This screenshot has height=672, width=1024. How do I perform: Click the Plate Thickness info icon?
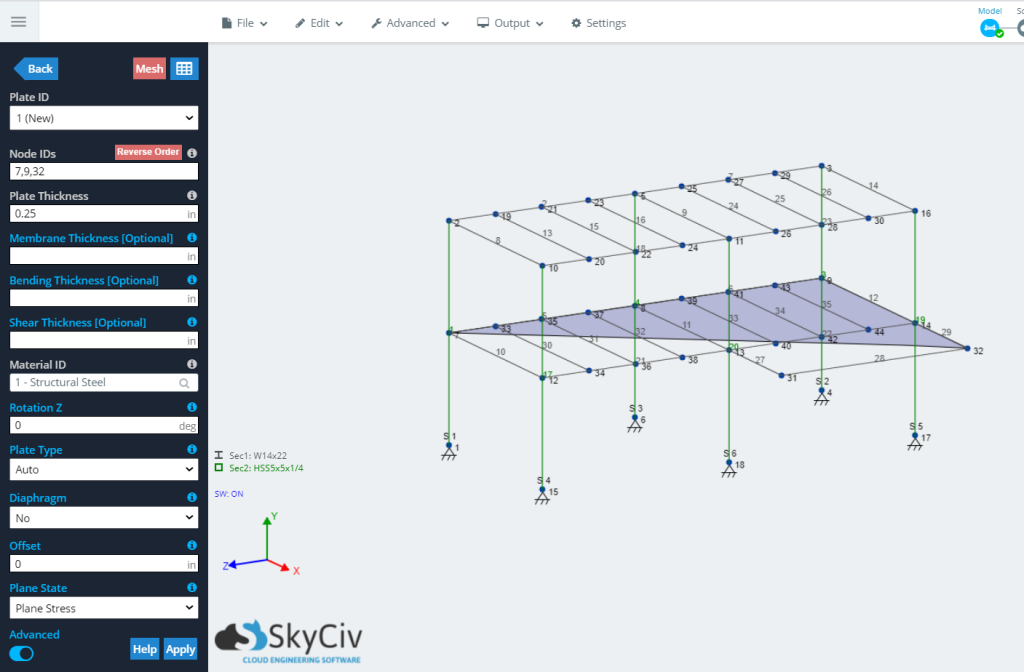(192, 195)
